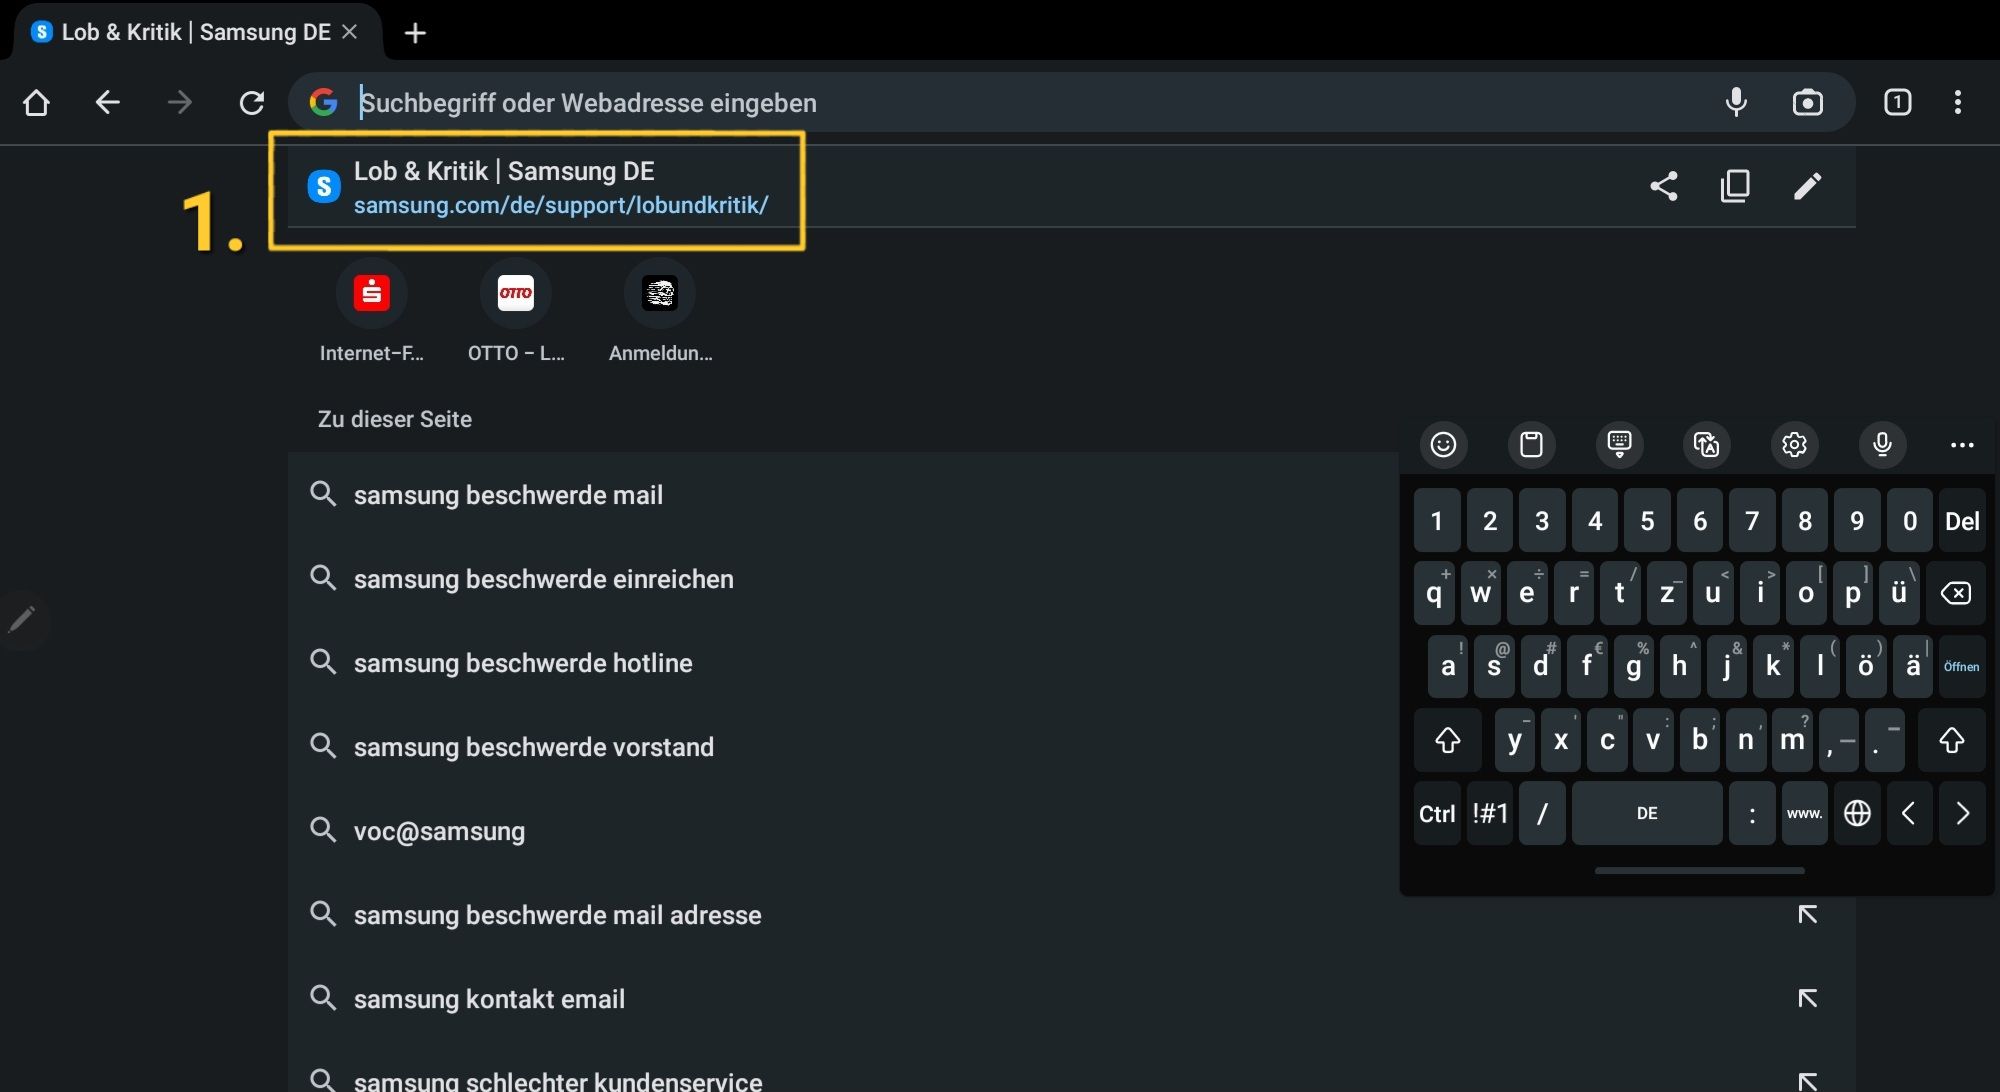
Task: Toggle the right Shift key
Action: [1952, 740]
